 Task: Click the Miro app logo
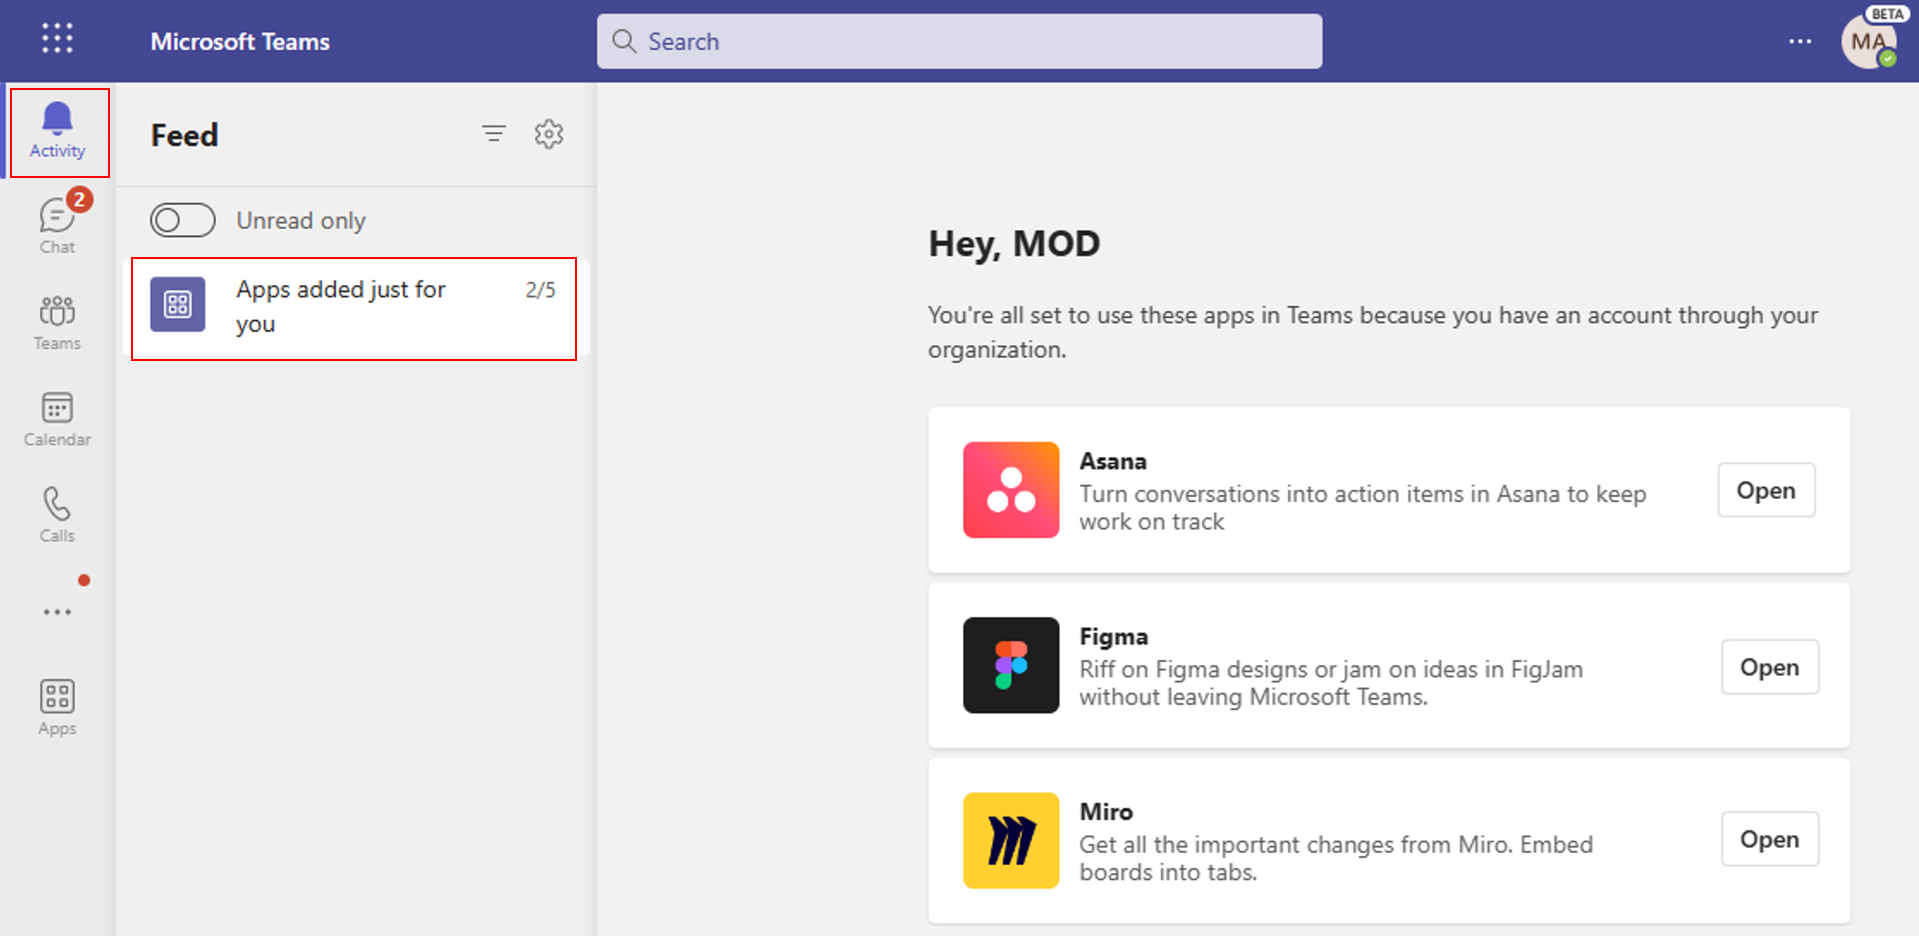click(x=1011, y=840)
